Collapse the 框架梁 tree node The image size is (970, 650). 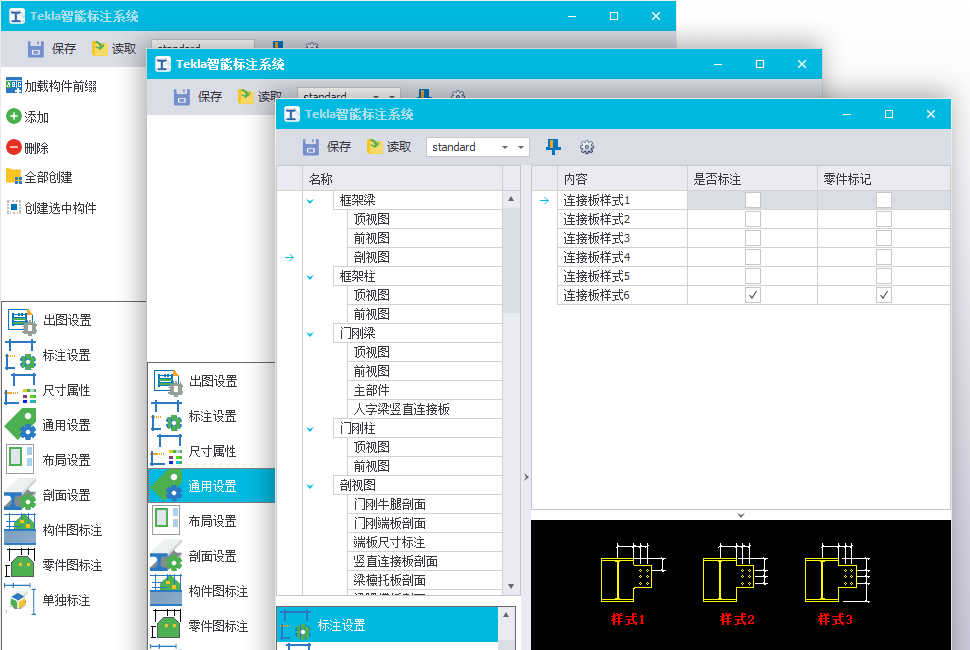[310, 201]
